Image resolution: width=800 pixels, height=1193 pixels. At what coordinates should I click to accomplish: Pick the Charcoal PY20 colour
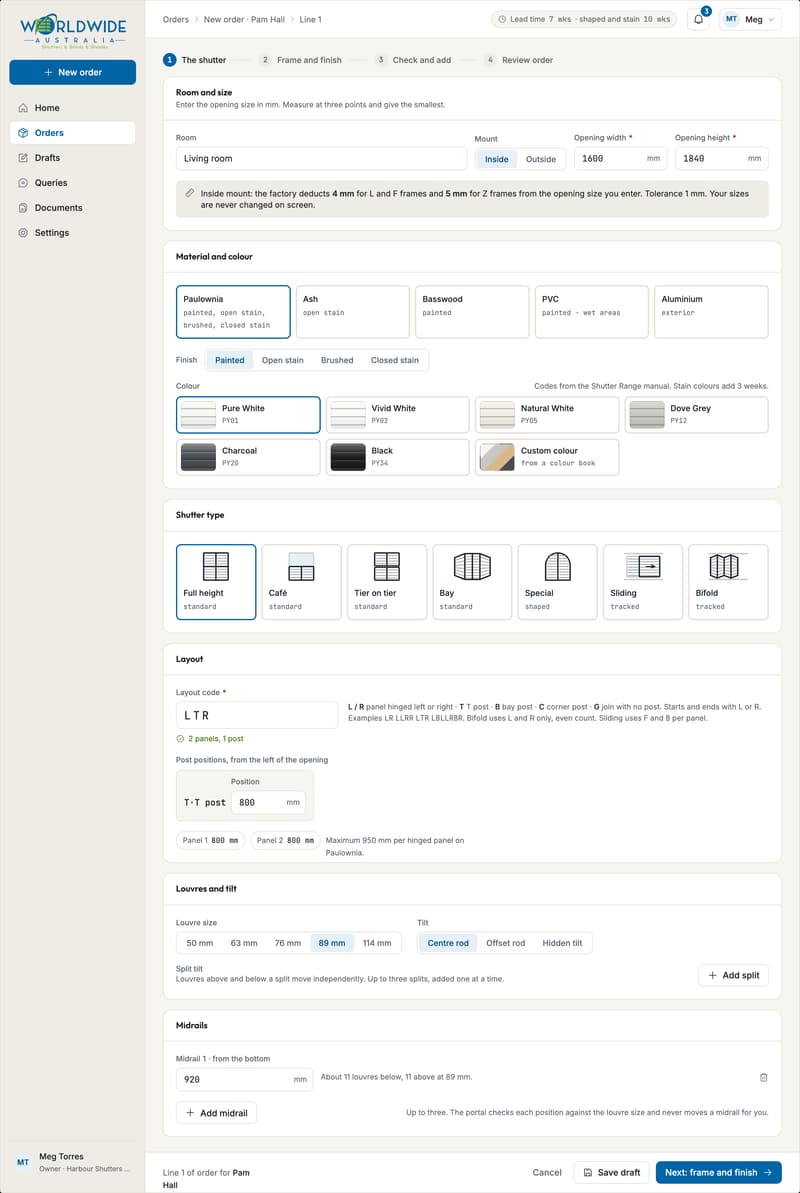(248, 457)
